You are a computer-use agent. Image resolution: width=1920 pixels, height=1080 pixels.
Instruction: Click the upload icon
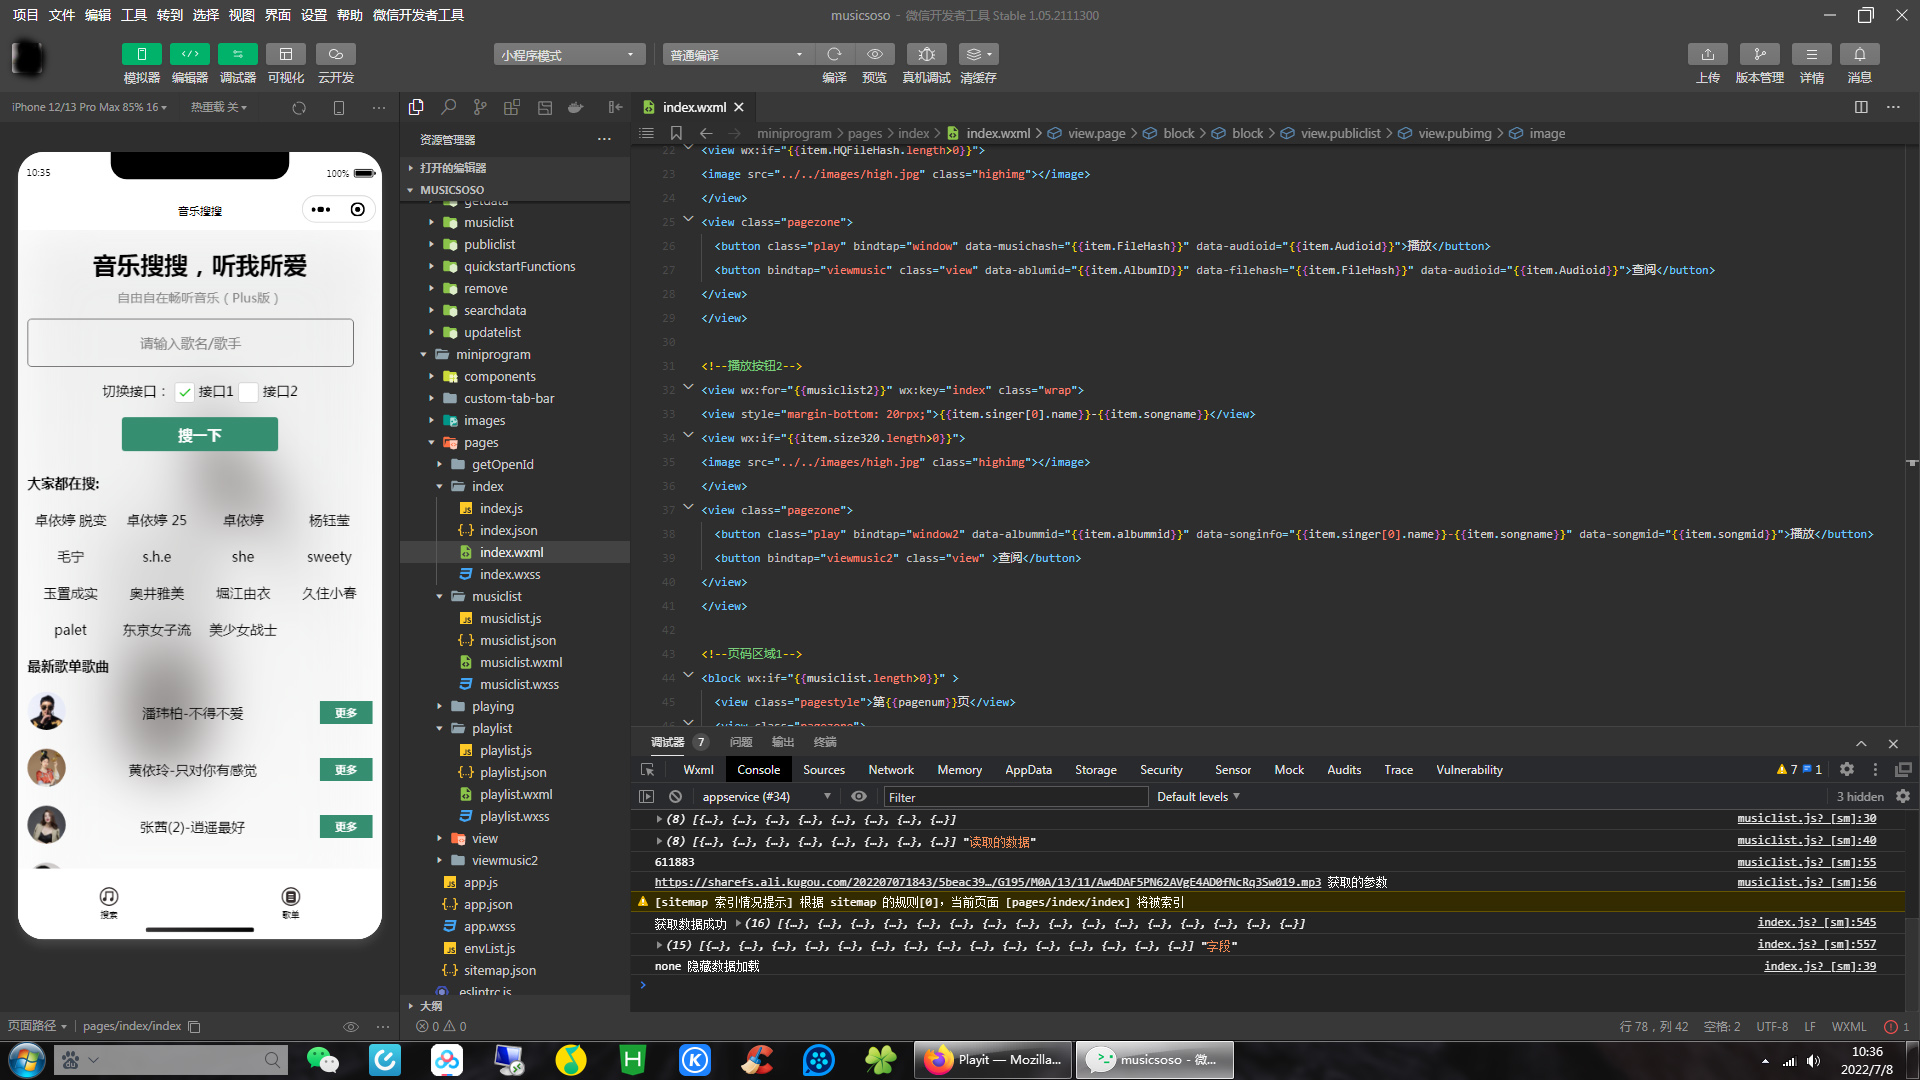[1707, 54]
